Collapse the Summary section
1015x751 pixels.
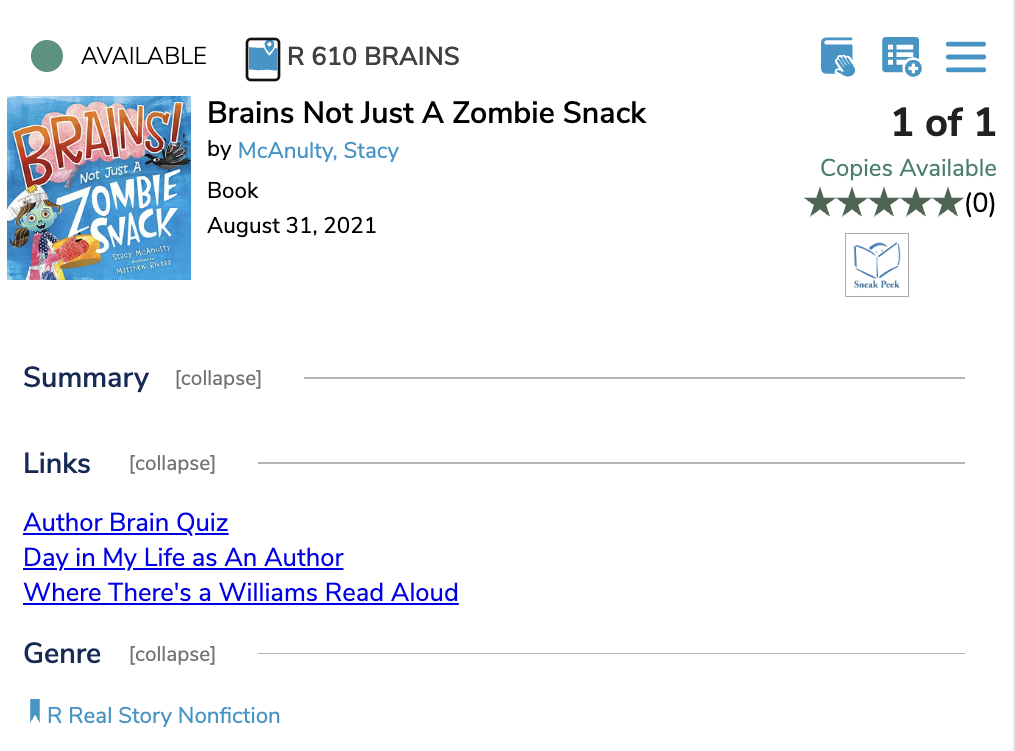coord(218,379)
